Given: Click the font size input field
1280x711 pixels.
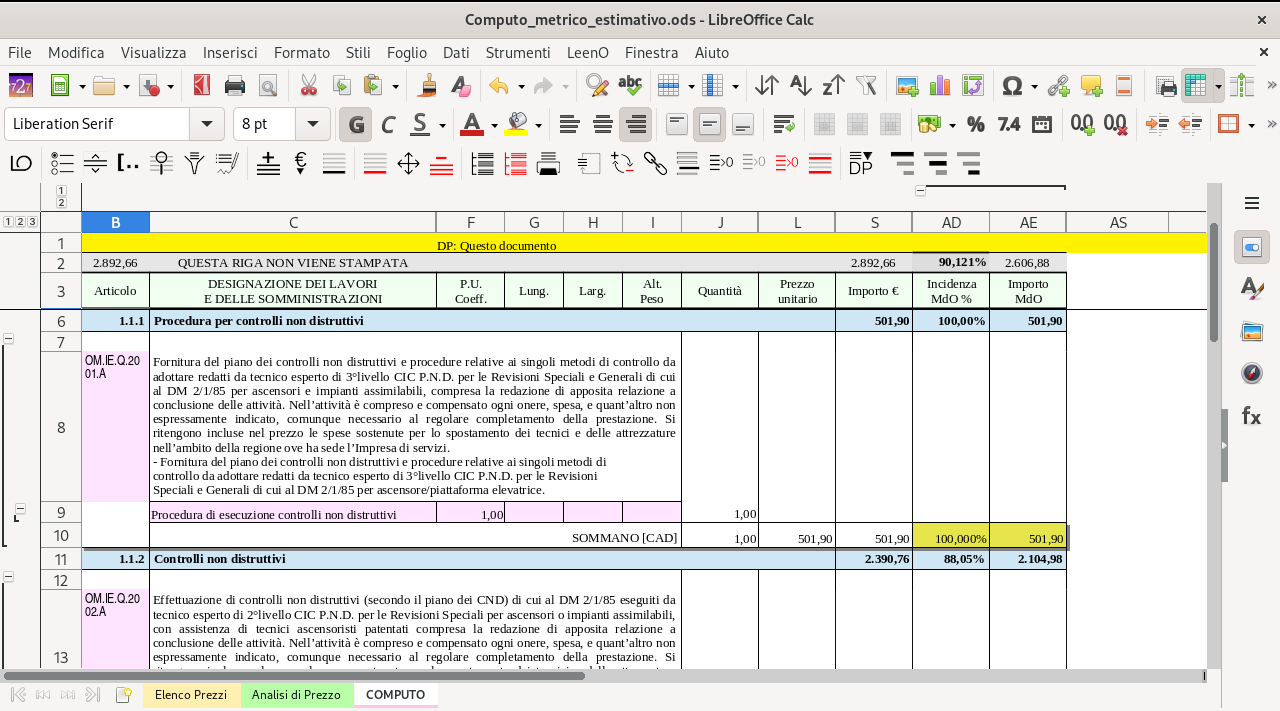Looking at the screenshot, I should pyautogui.click(x=265, y=124).
